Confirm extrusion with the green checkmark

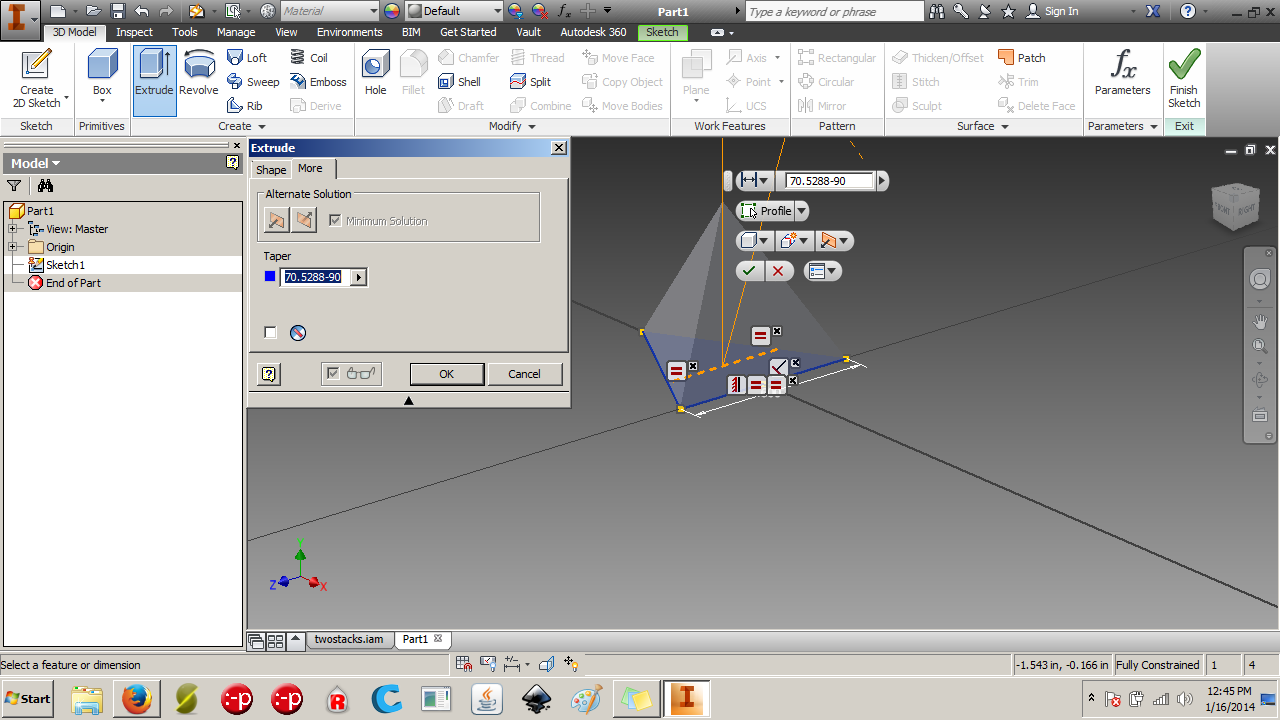pos(749,270)
